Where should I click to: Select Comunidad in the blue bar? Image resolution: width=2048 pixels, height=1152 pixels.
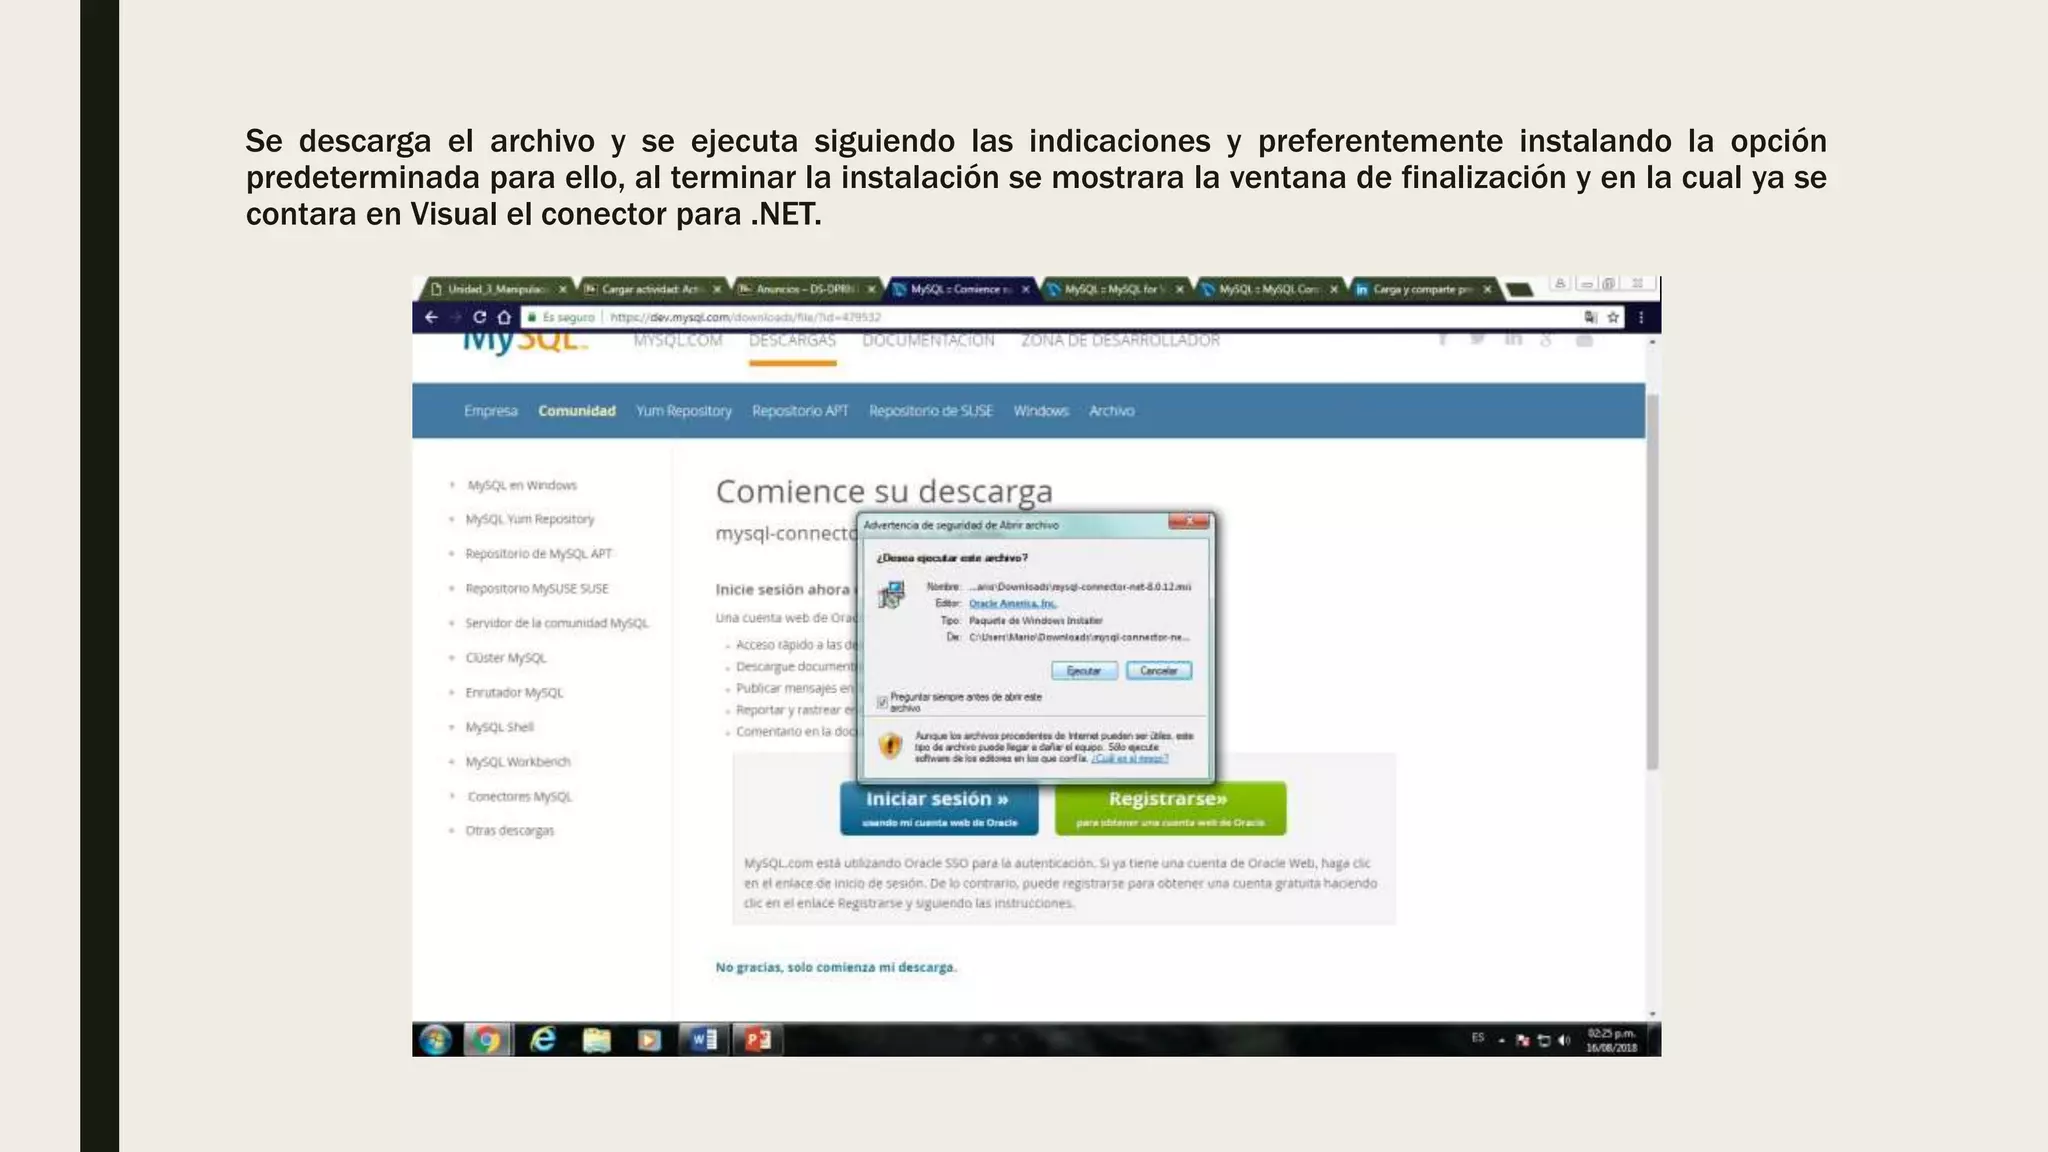coord(577,411)
